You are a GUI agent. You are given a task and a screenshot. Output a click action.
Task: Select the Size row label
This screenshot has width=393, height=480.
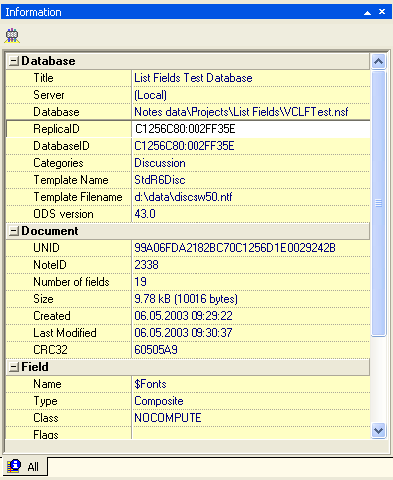pos(43,299)
